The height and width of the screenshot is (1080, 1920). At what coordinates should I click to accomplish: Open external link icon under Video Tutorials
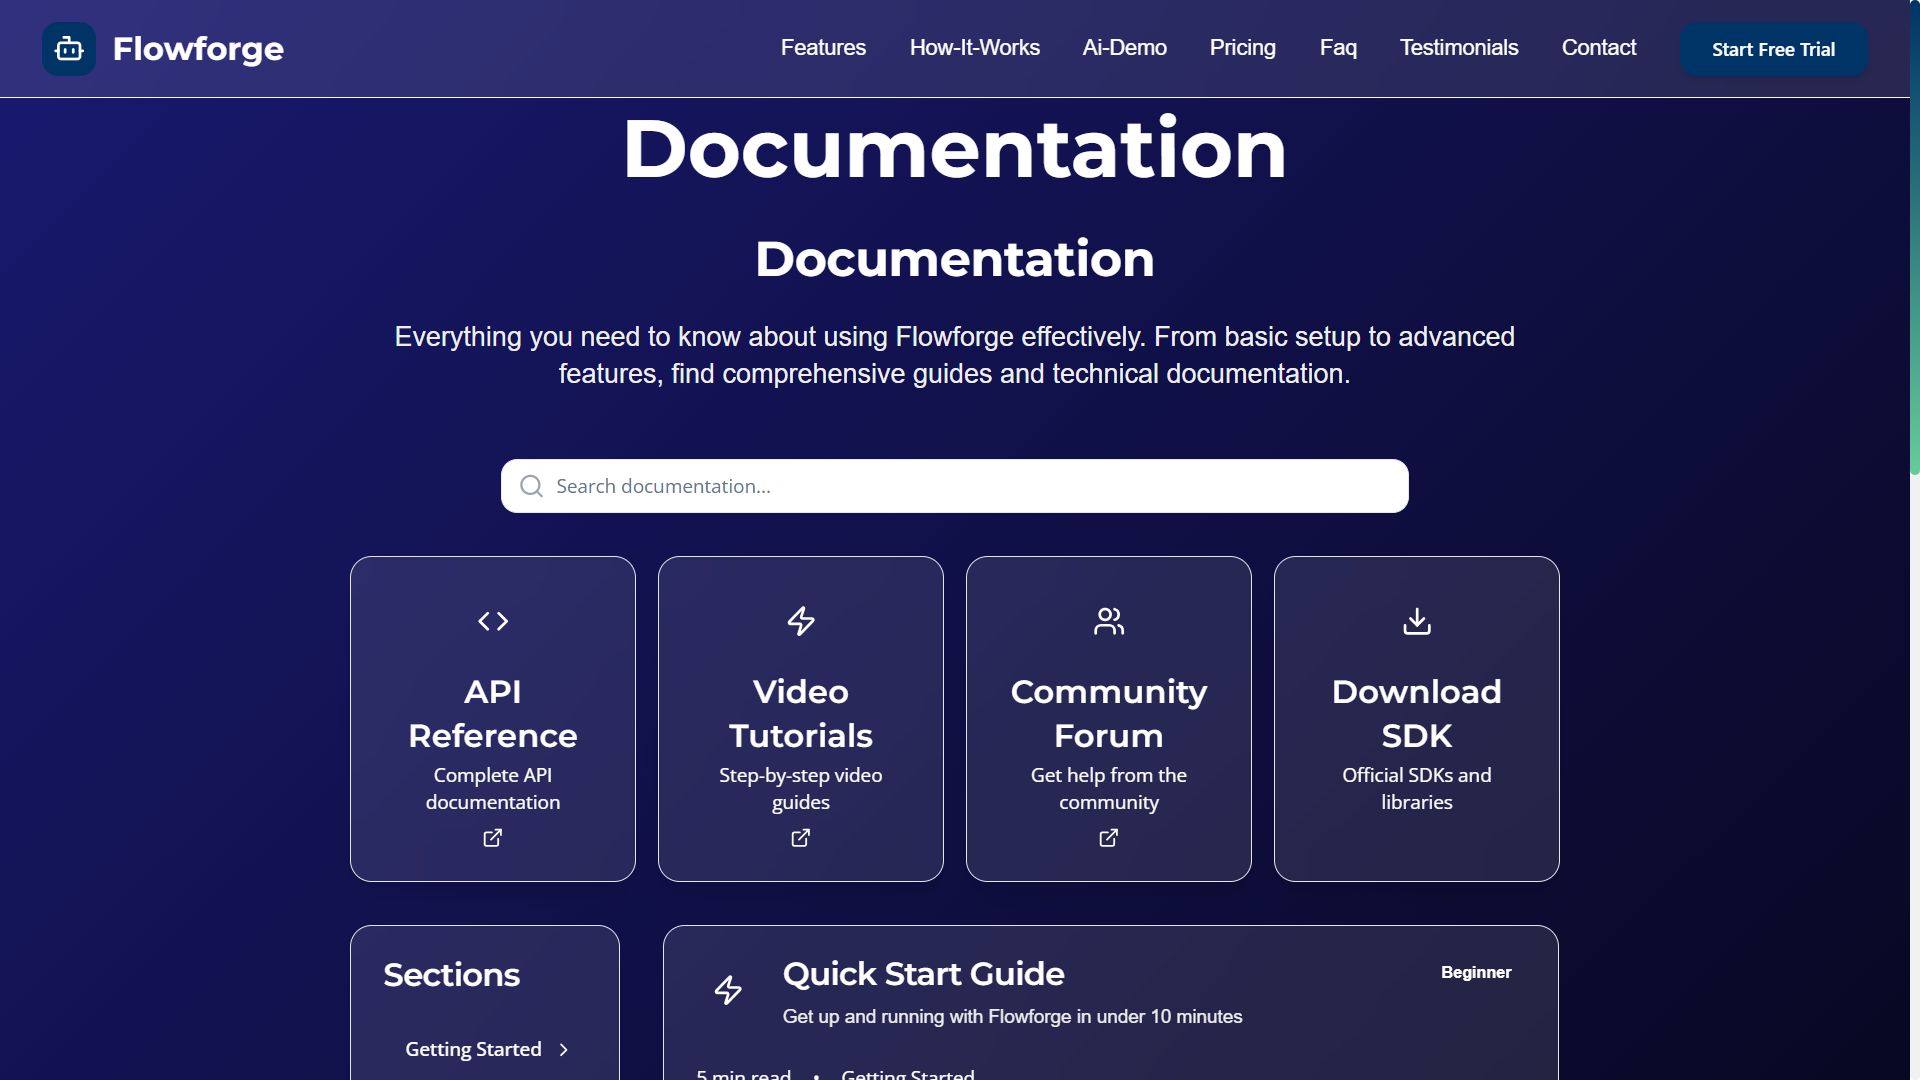pos(801,838)
